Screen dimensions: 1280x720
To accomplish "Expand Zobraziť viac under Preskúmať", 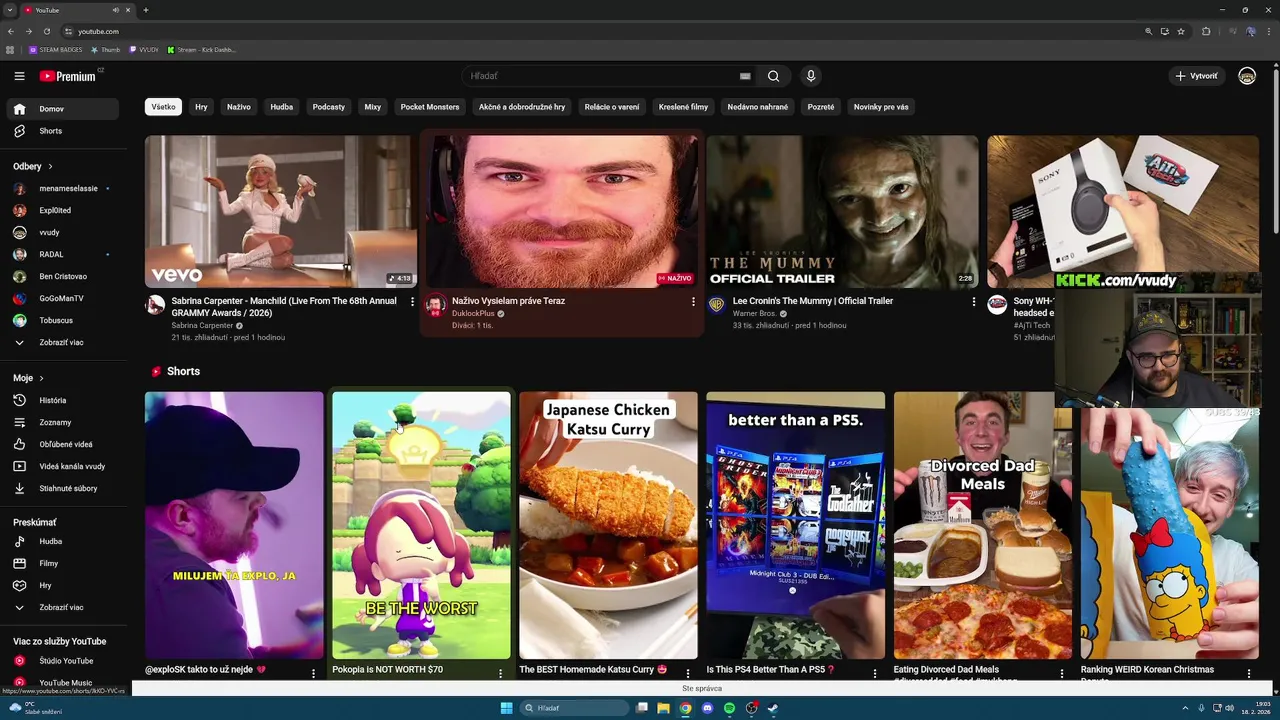I will click(x=62, y=607).
